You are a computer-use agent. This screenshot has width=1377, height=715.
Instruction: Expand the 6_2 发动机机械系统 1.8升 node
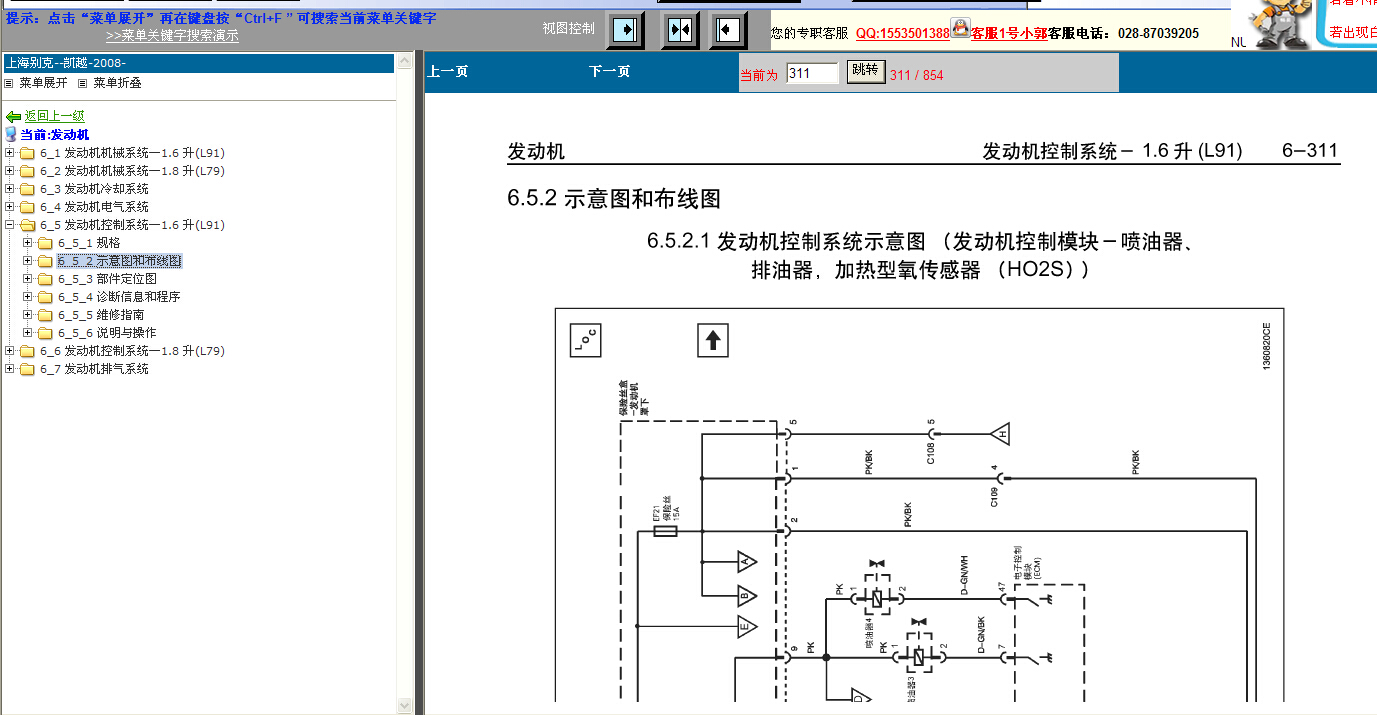(x=10, y=171)
